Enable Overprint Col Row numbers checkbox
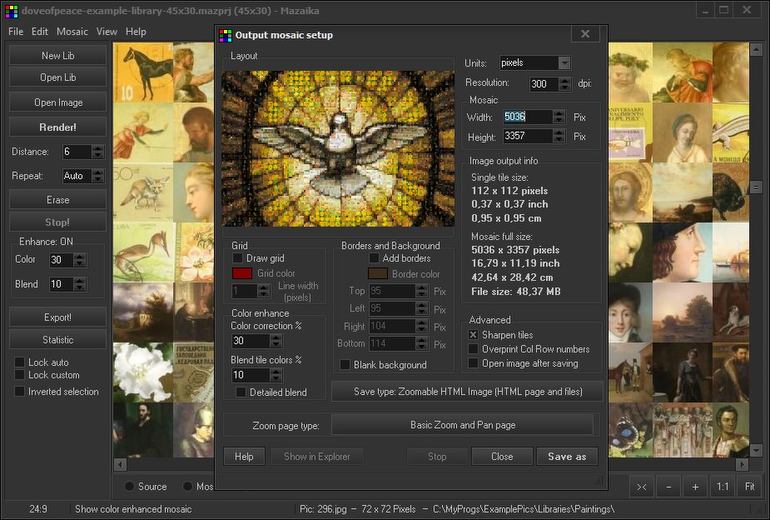The image size is (770, 520). 473,349
